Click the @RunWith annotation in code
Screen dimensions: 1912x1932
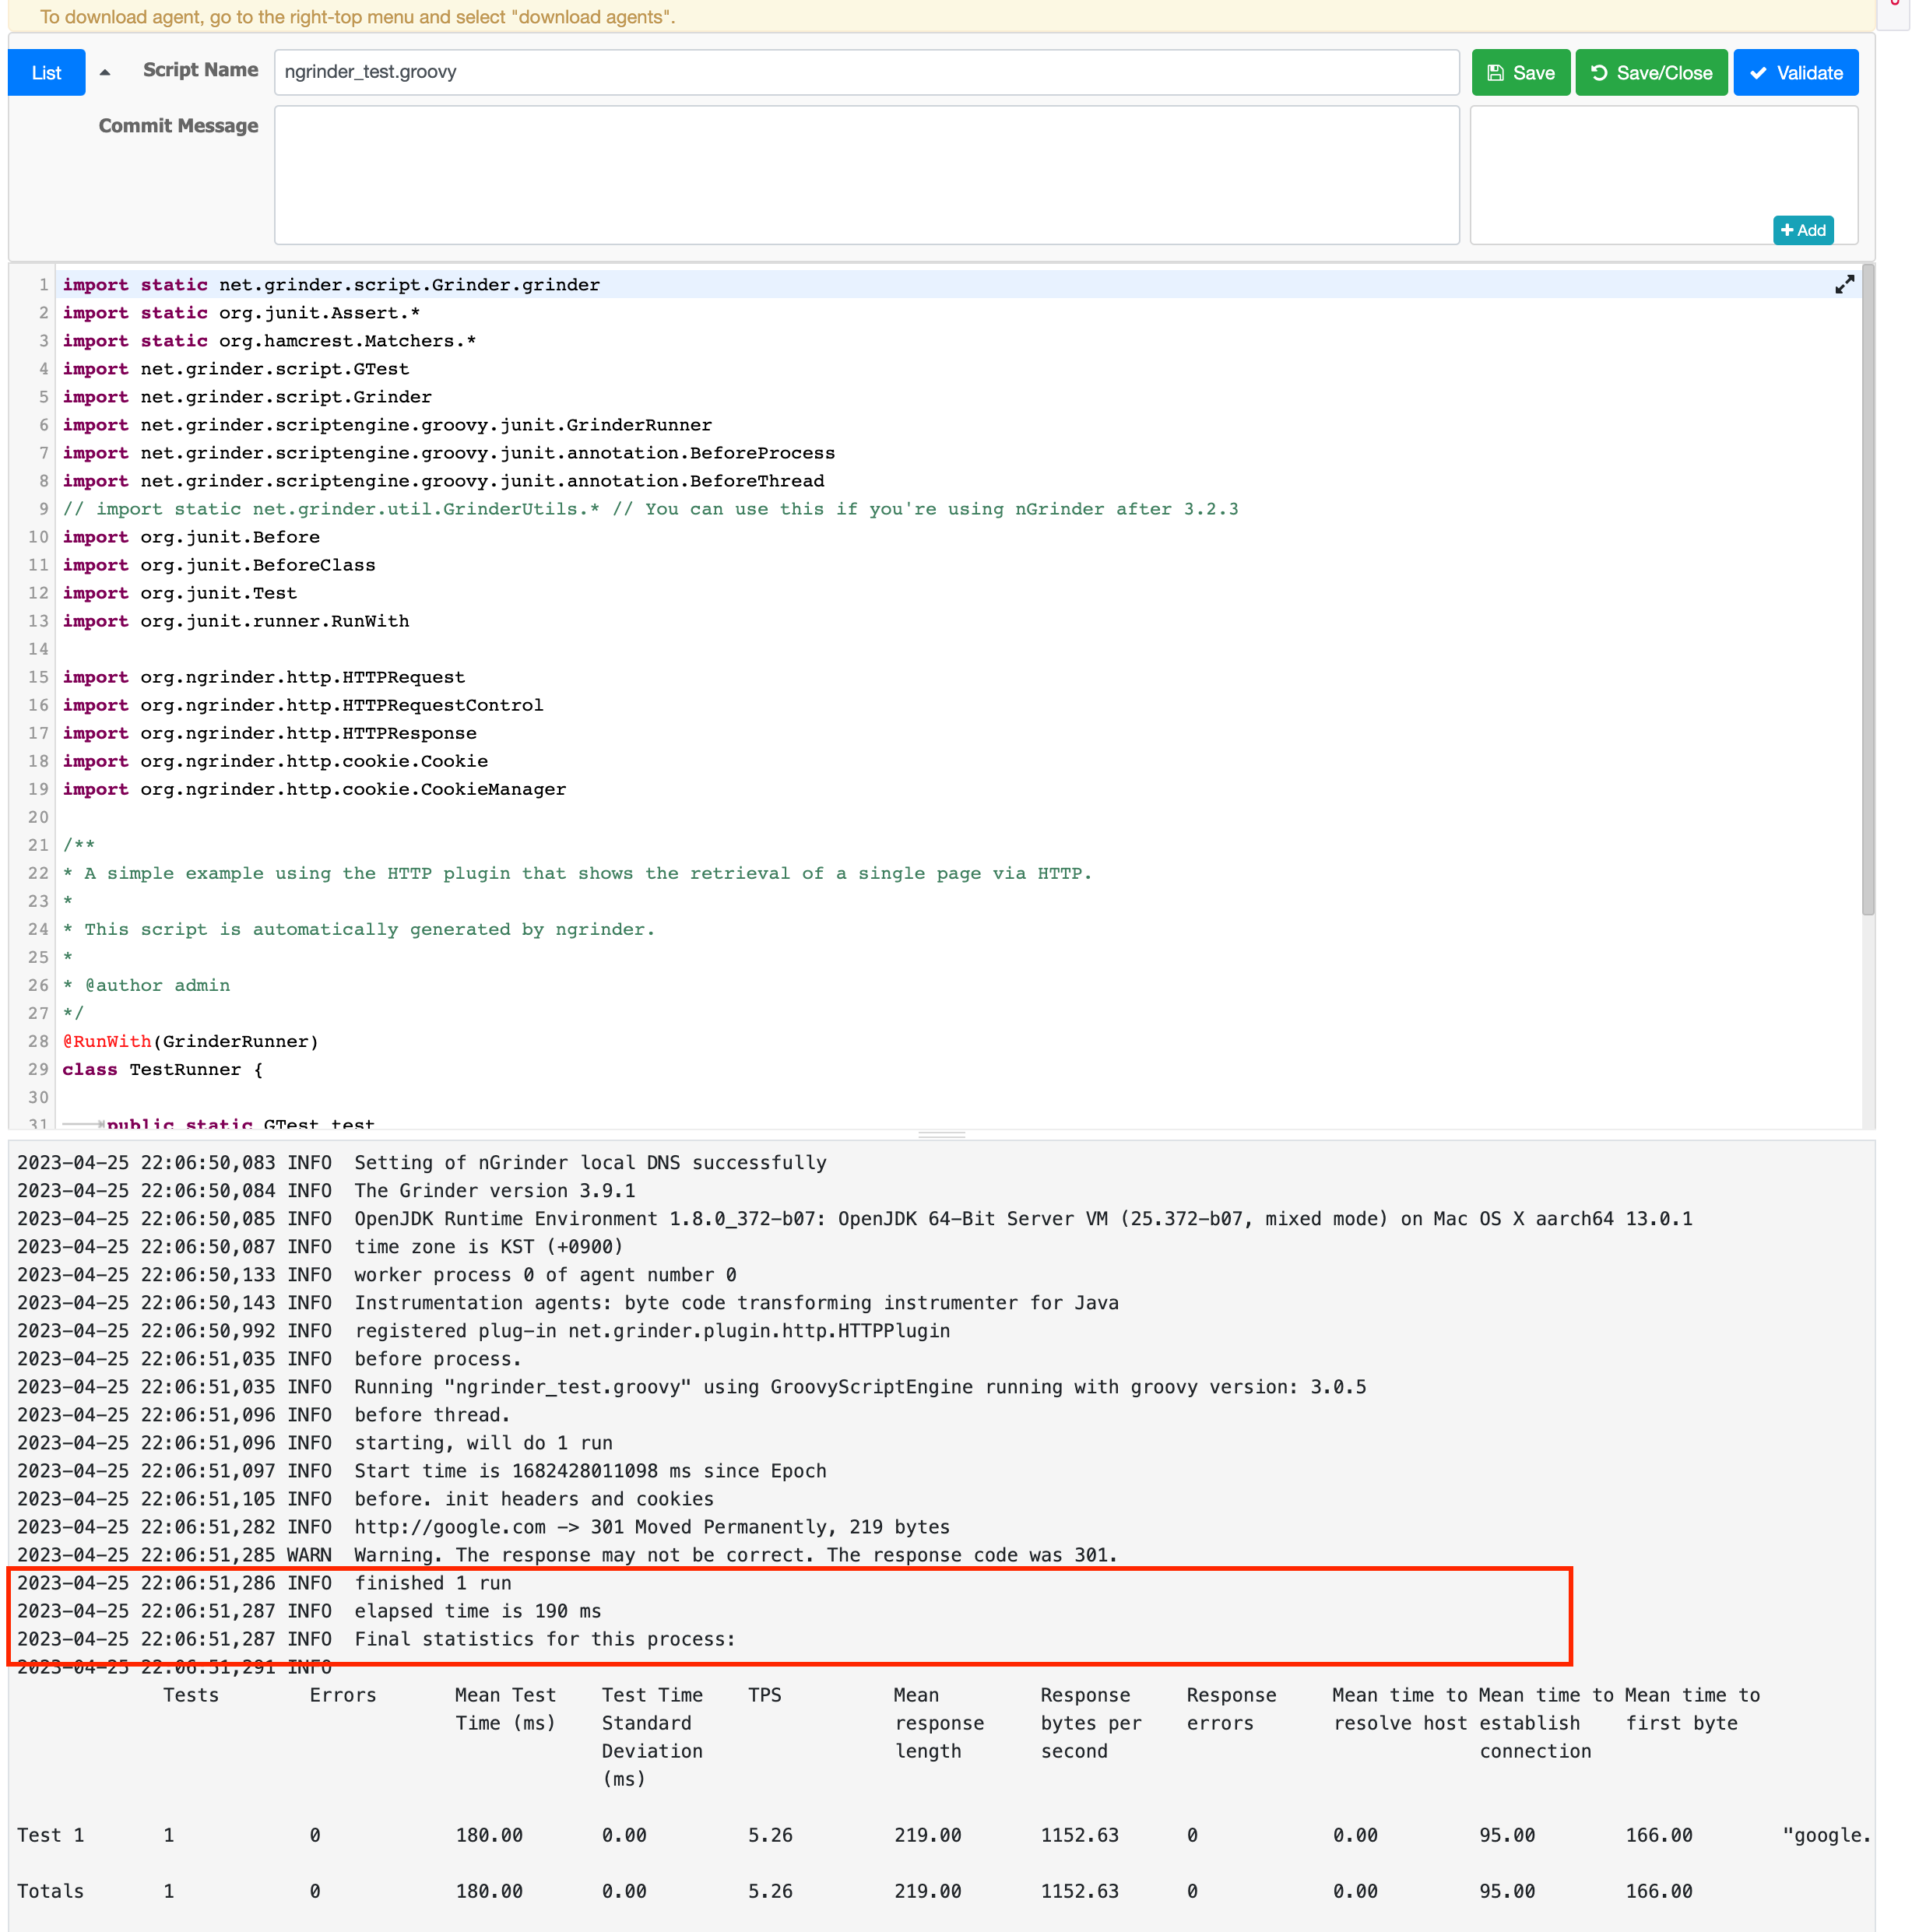(107, 1042)
